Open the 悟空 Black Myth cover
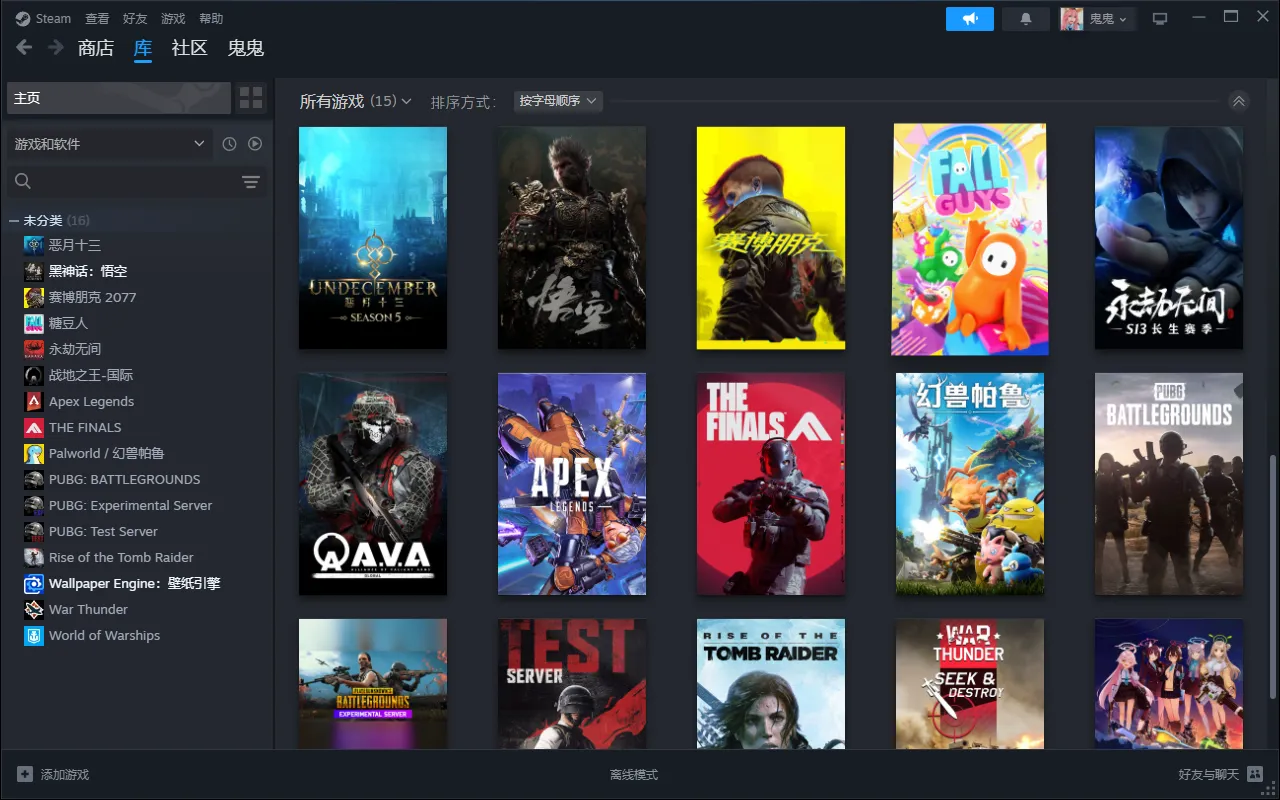Screen dimensions: 1280x800 [572, 238]
